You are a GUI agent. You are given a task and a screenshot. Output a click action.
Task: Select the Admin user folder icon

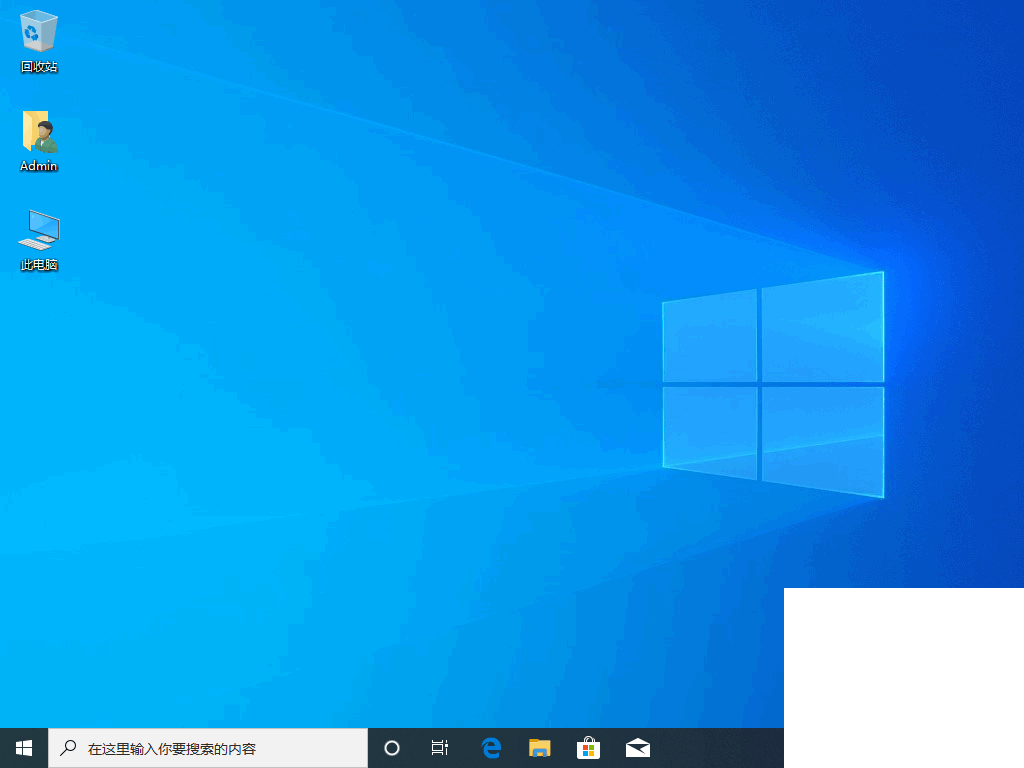coord(39,132)
